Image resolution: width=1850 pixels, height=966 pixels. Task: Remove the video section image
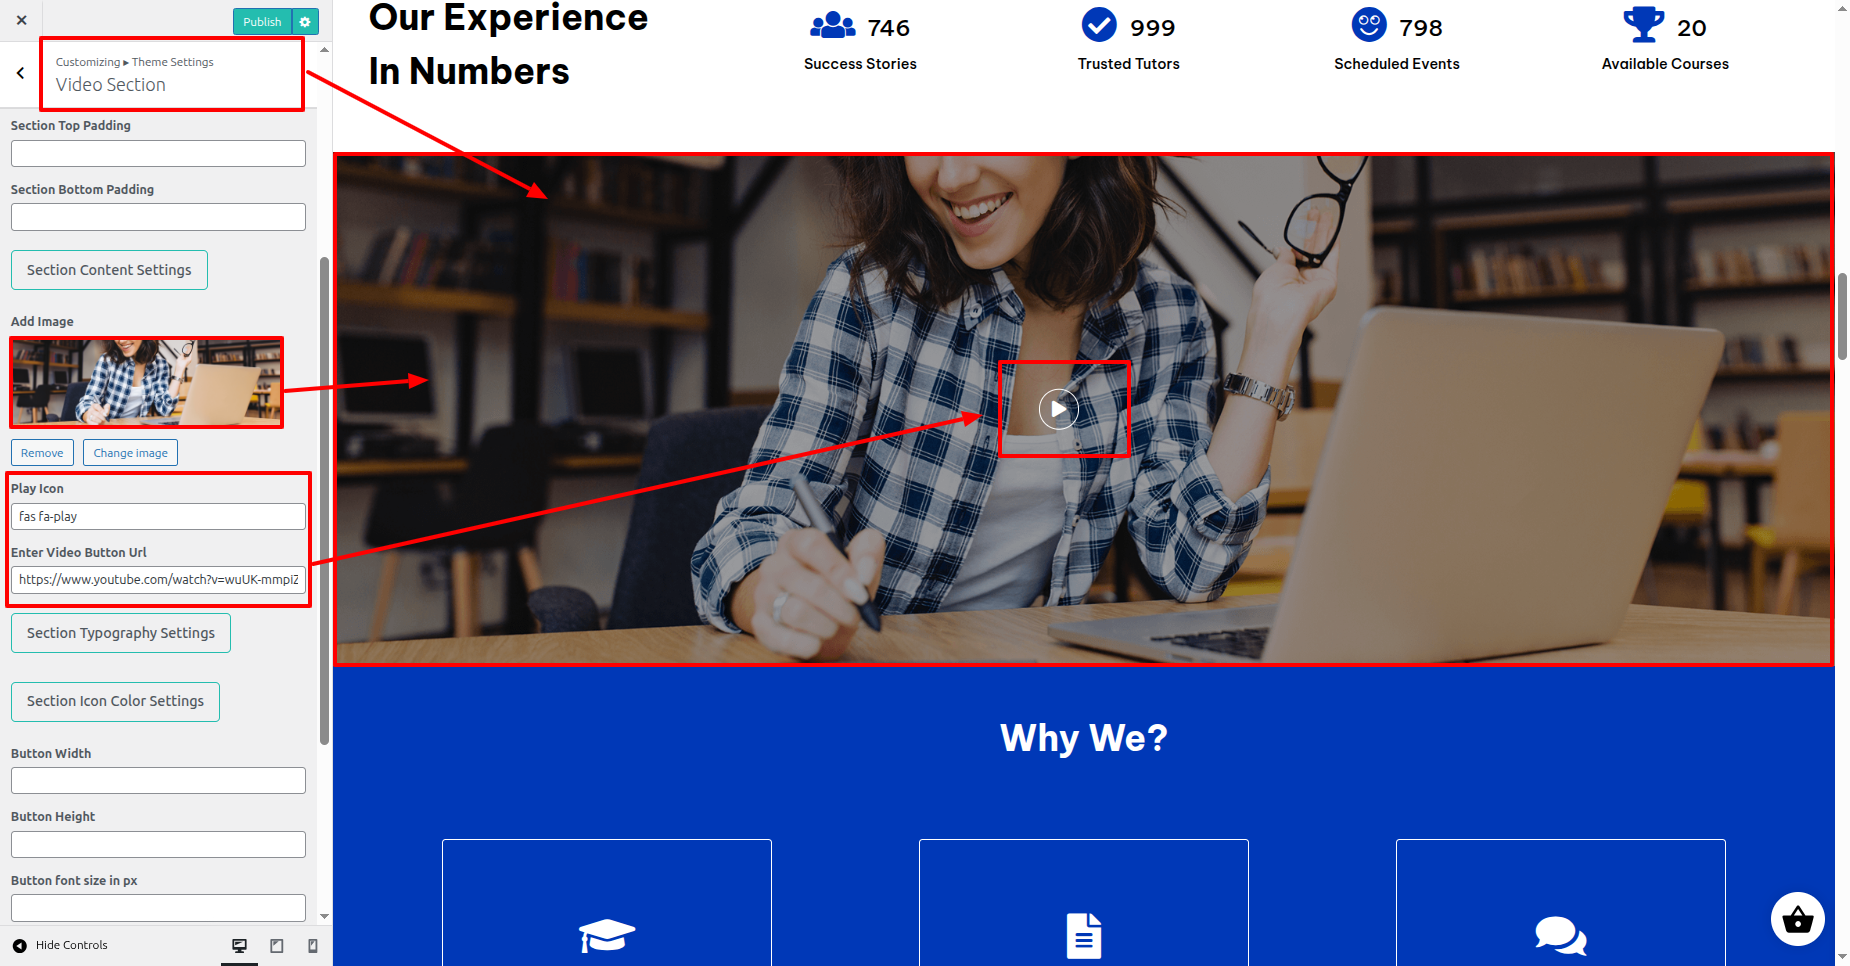pos(42,453)
